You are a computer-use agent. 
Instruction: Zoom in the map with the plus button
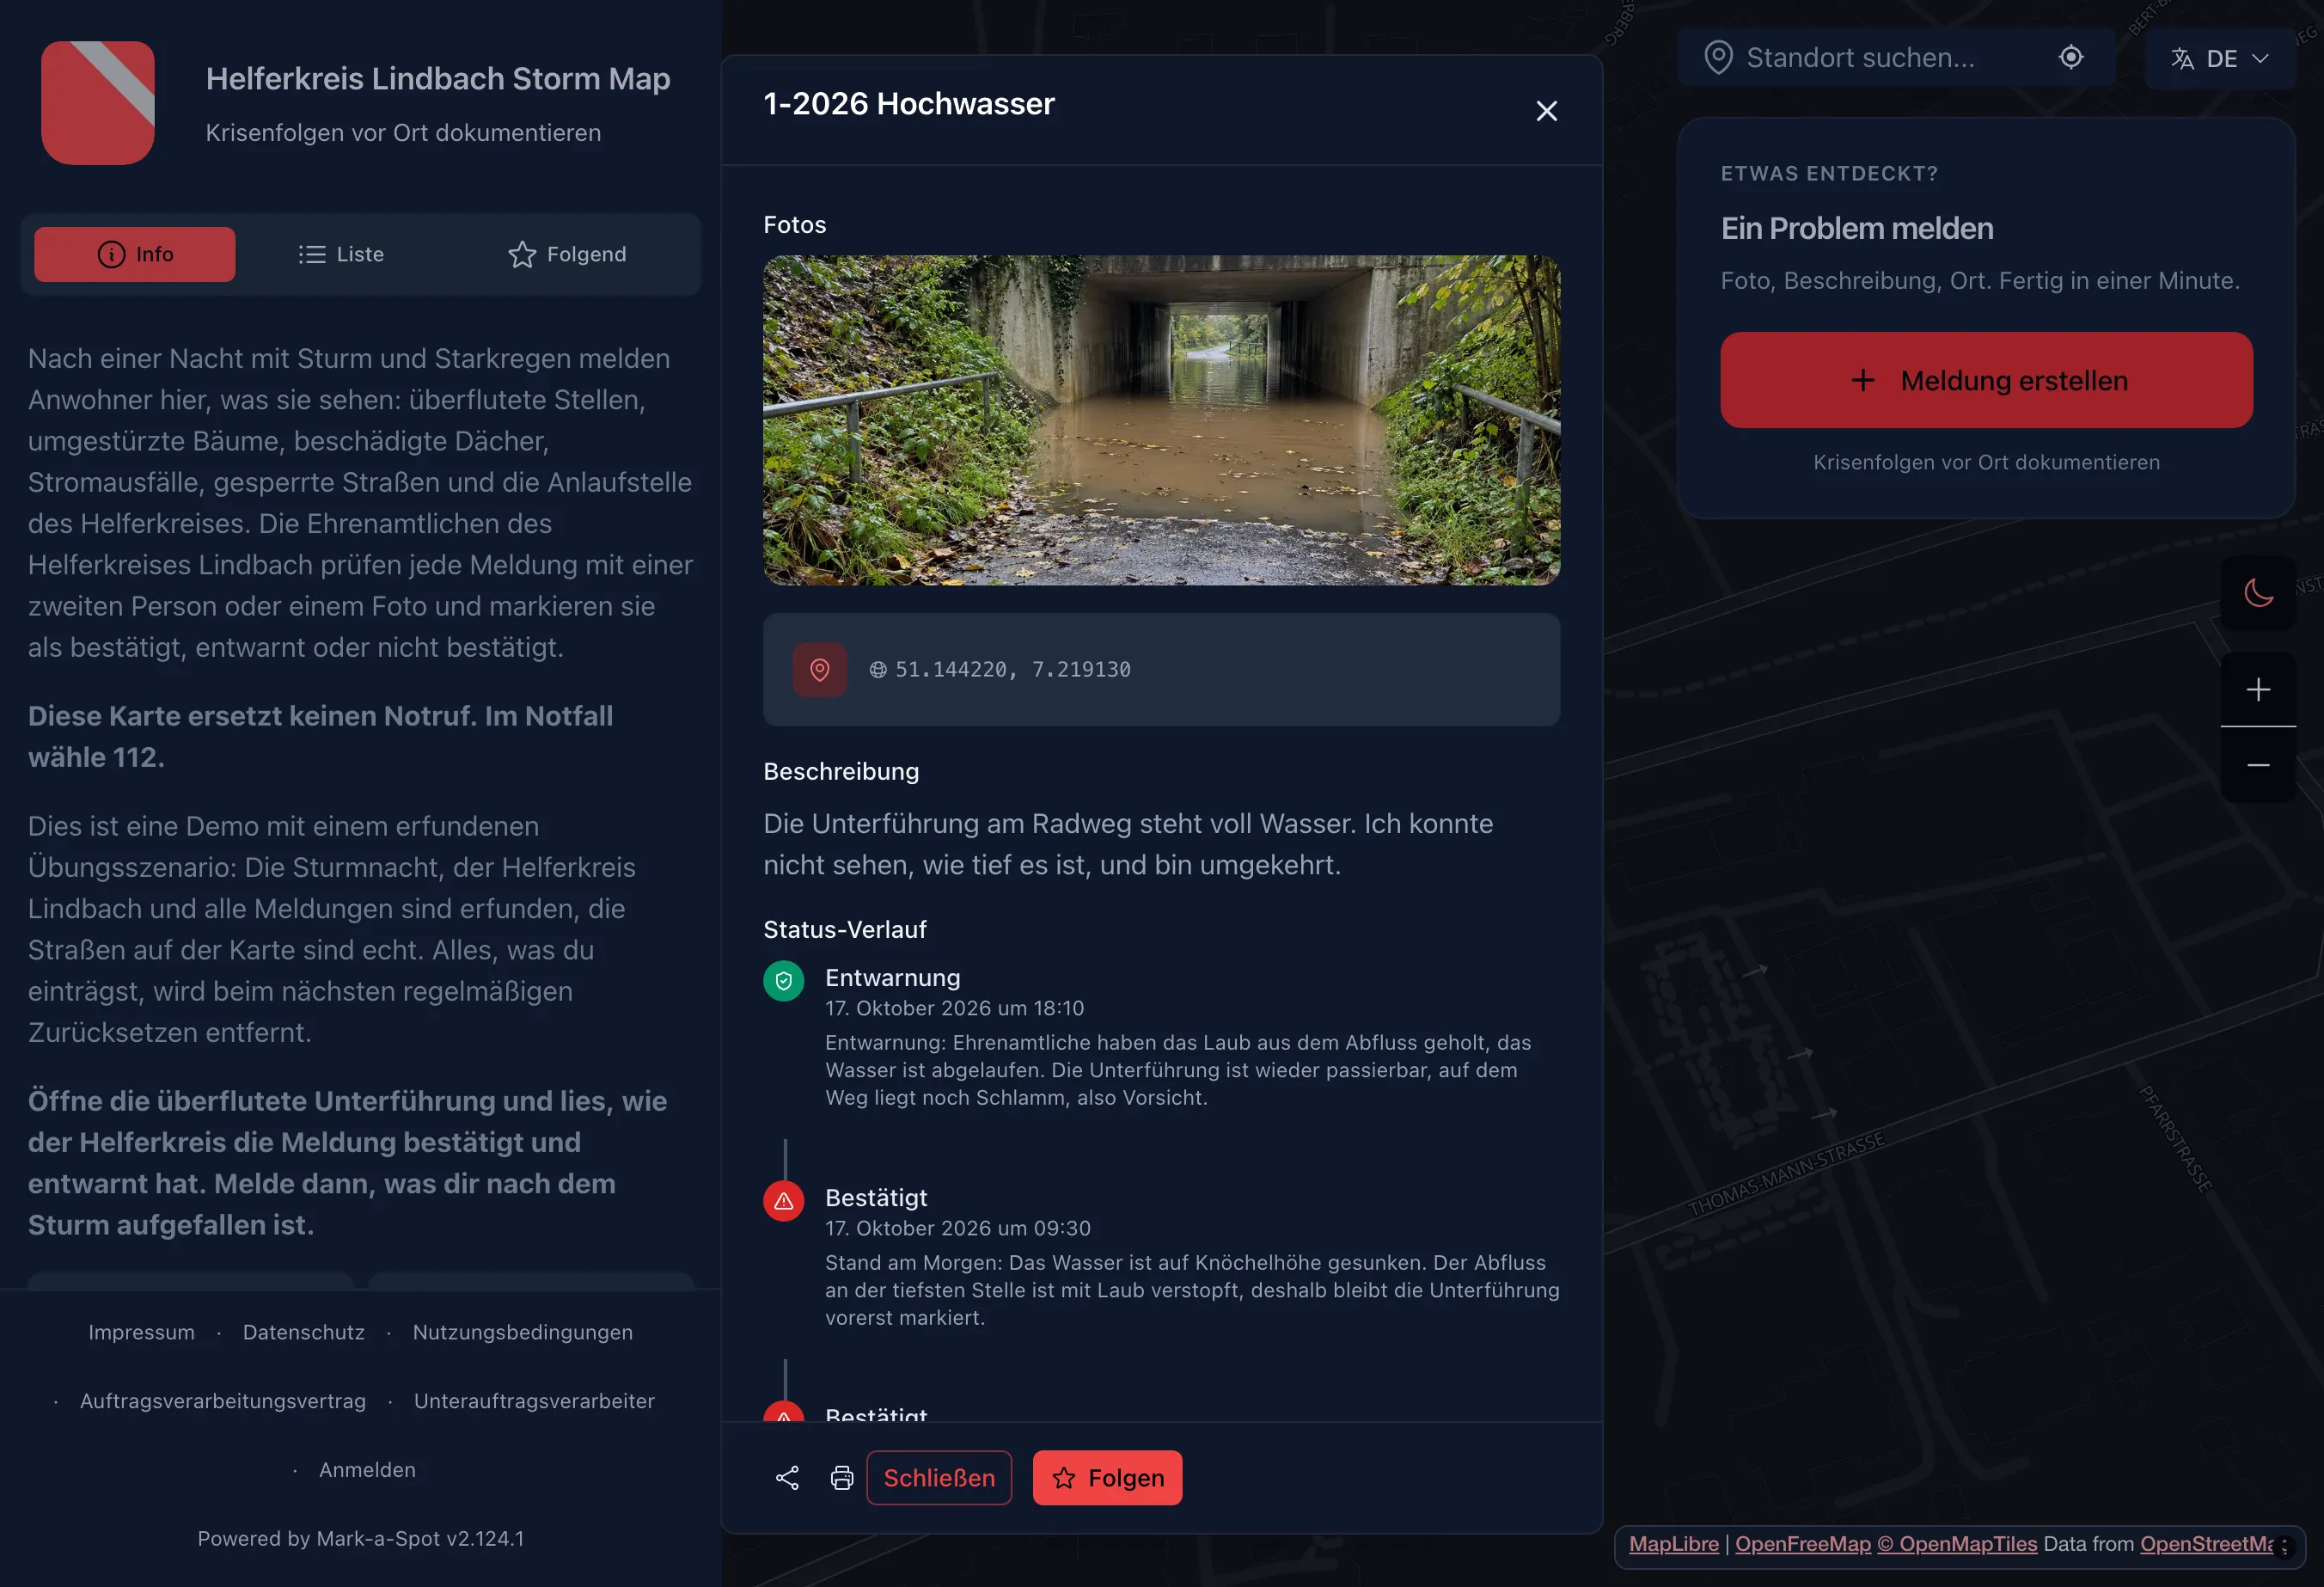click(x=2258, y=689)
